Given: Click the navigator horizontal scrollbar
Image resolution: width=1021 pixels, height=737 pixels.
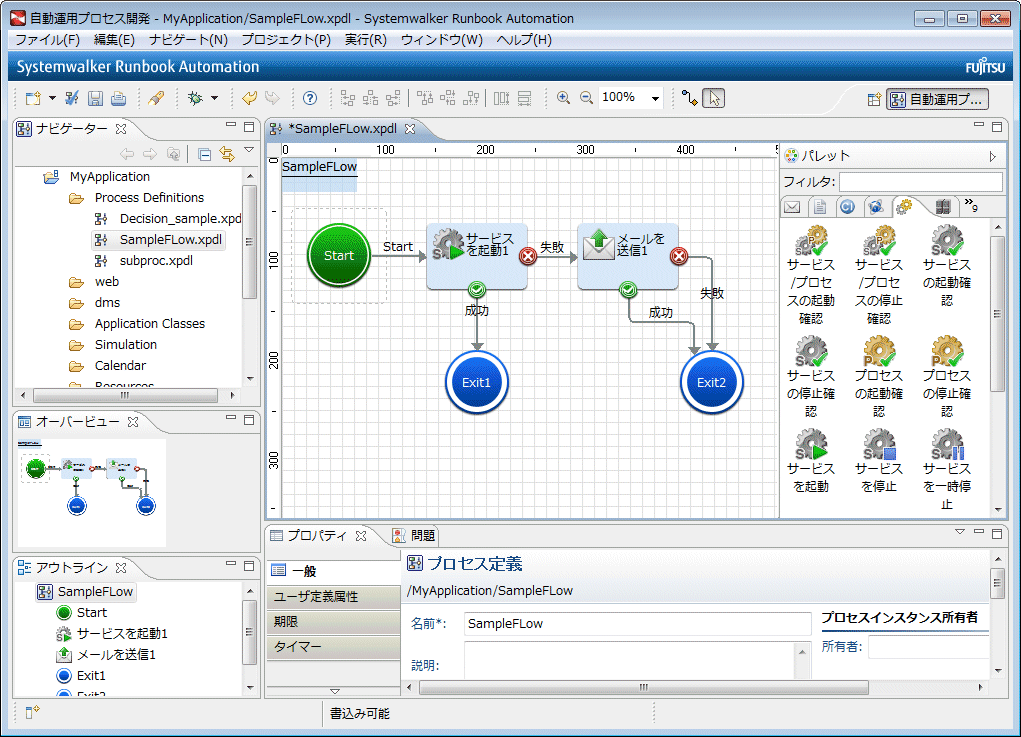Looking at the screenshot, I should coord(128,395).
